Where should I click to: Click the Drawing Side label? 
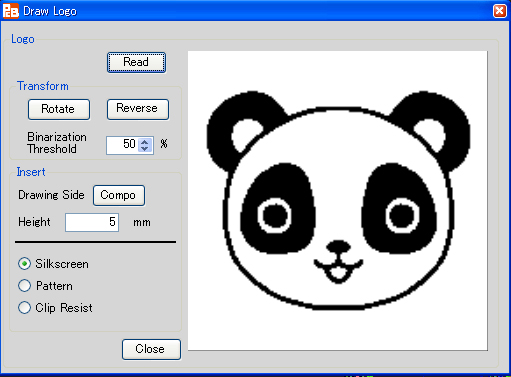click(x=51, y=195)
